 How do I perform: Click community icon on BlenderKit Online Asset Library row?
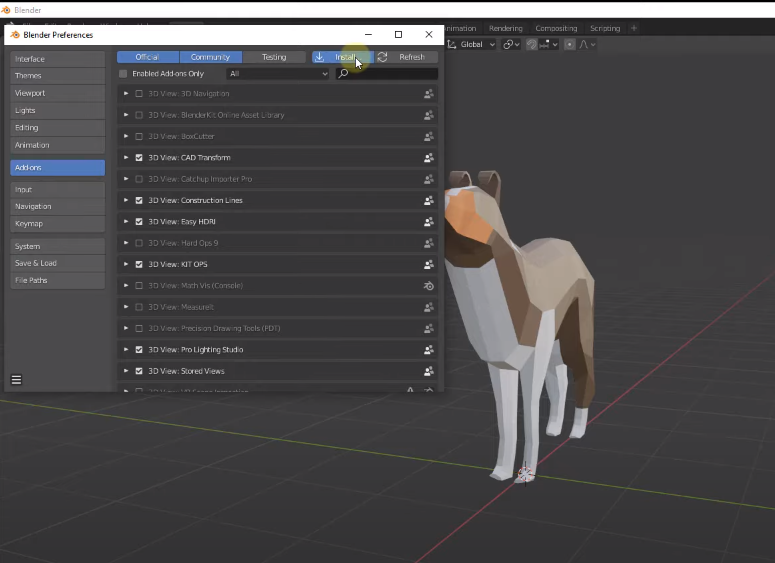point(429,115)
